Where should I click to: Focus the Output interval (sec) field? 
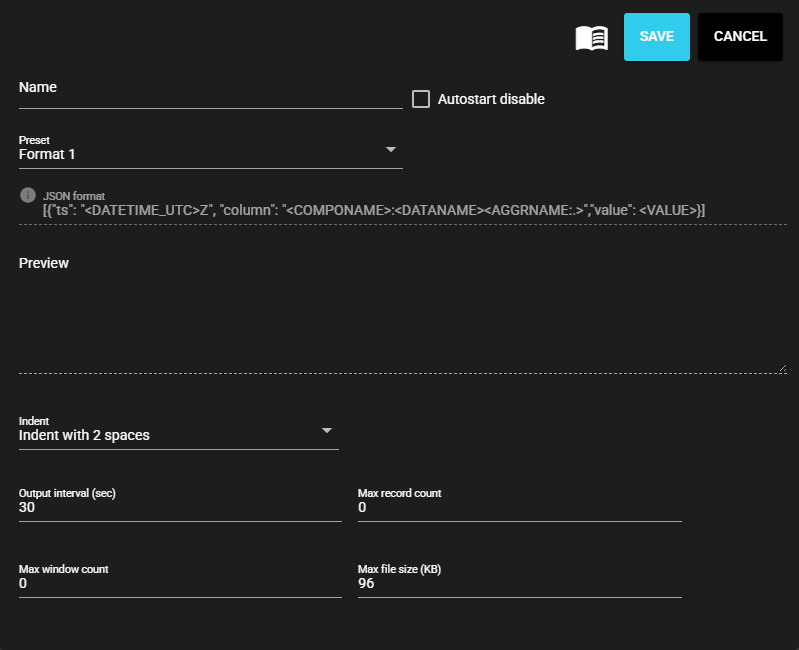click(180, 508)
